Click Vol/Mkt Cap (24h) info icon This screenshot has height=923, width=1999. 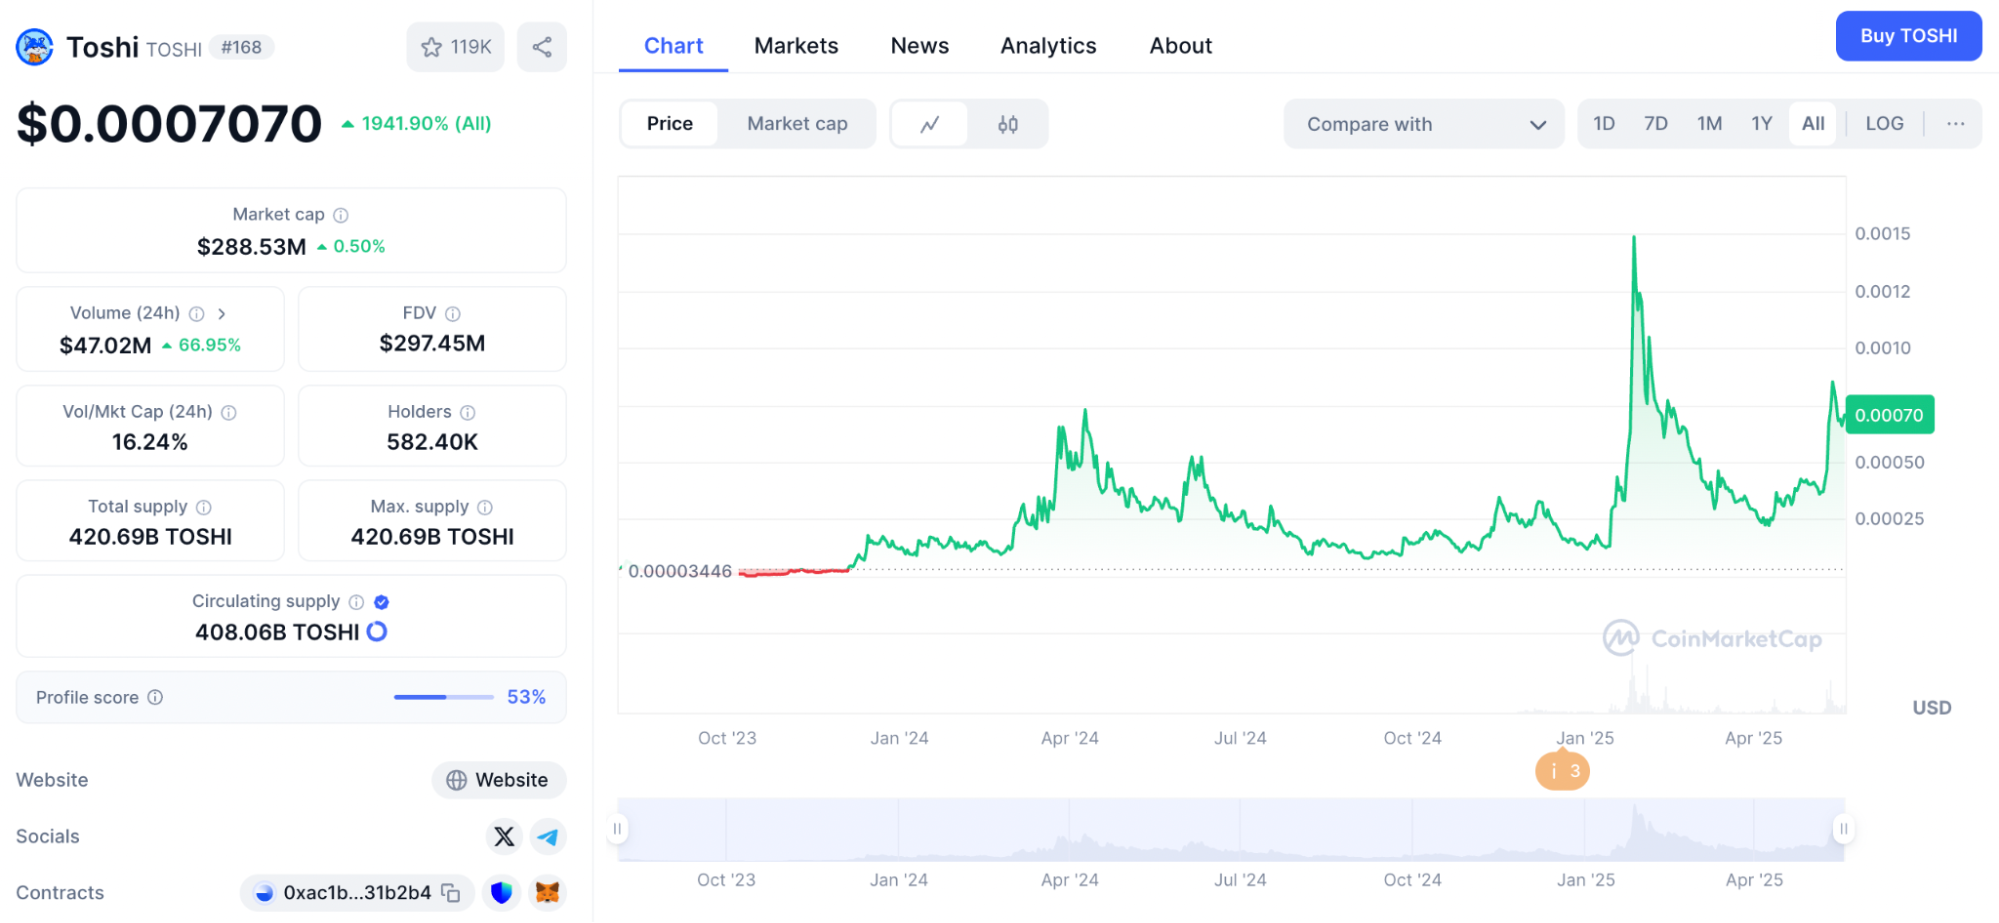pyautogui.click(x=229, y=412)
